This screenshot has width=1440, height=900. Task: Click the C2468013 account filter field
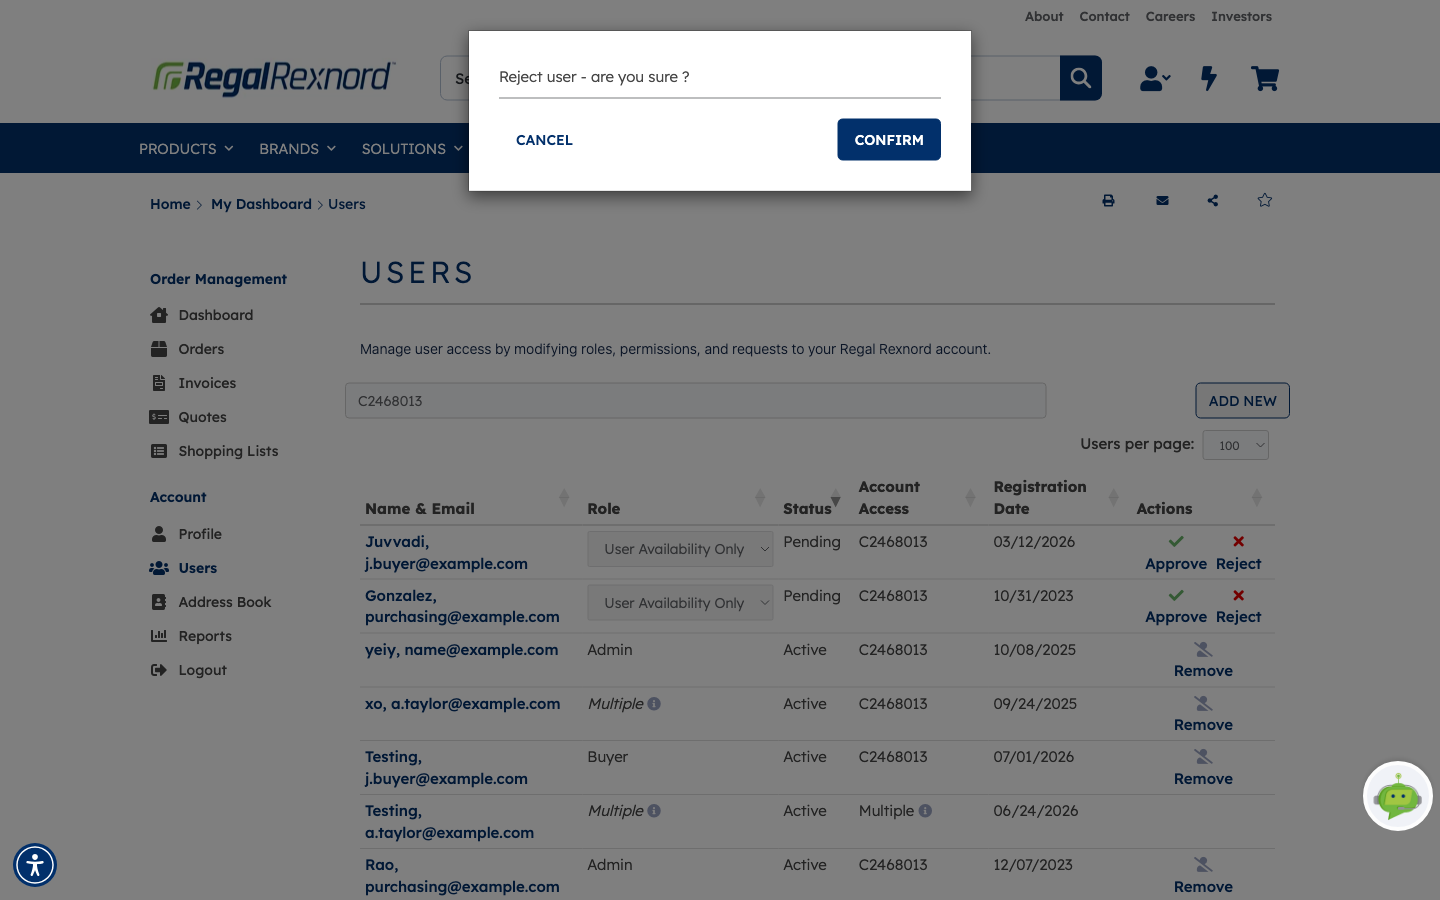click(696, 401)
